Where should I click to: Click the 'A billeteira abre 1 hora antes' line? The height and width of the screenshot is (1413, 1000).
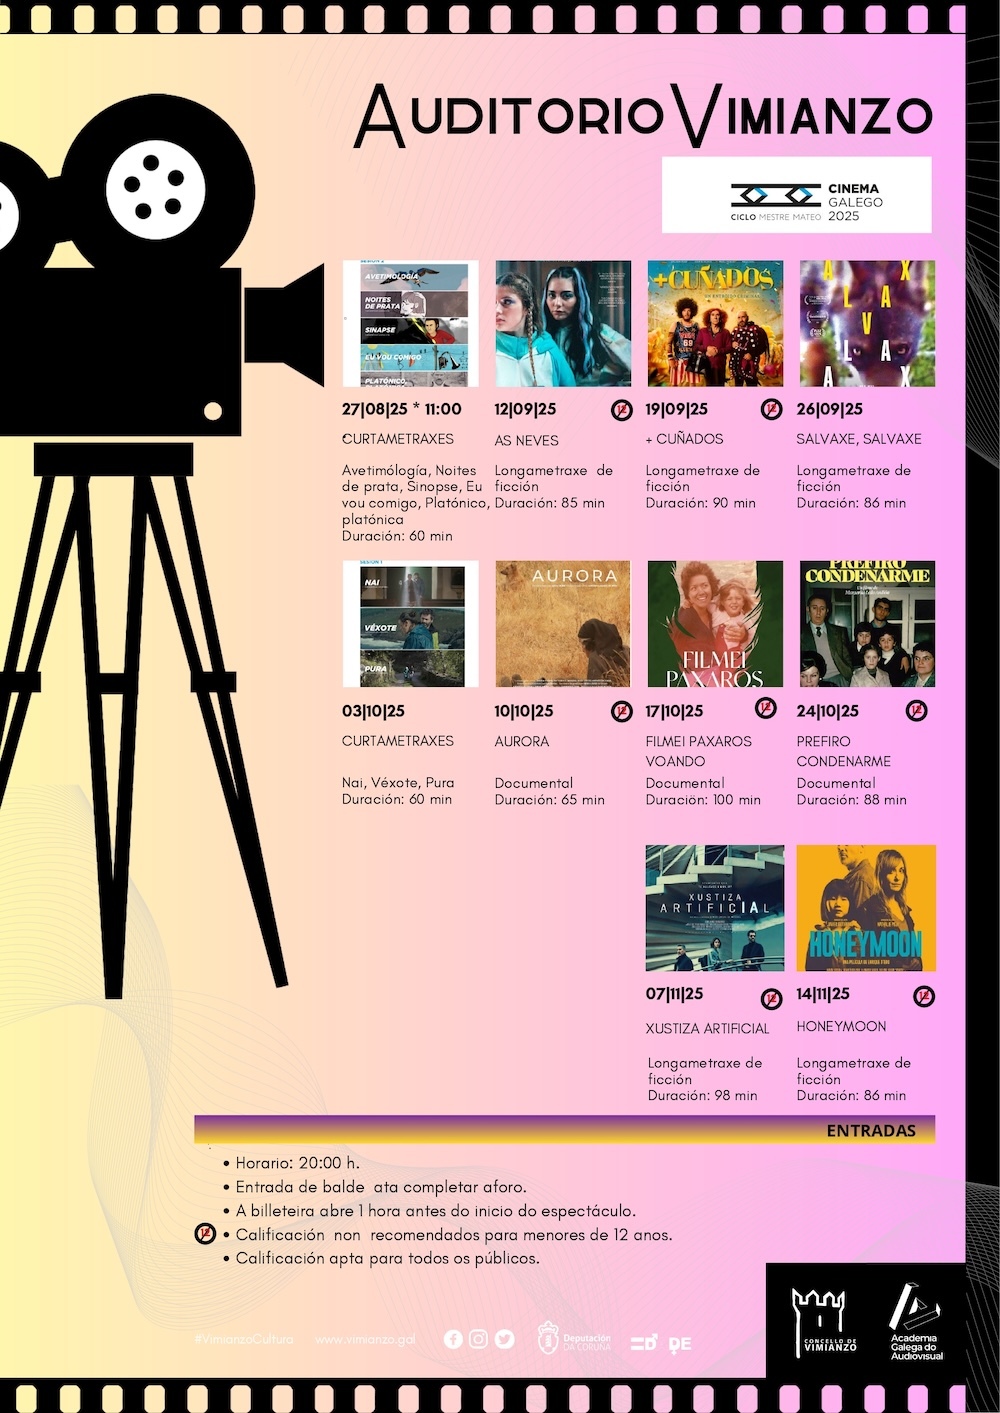point(436,1211)
